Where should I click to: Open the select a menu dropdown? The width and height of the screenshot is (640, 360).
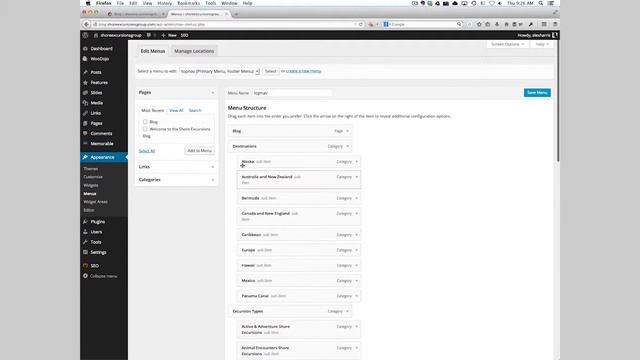[220, 71]
